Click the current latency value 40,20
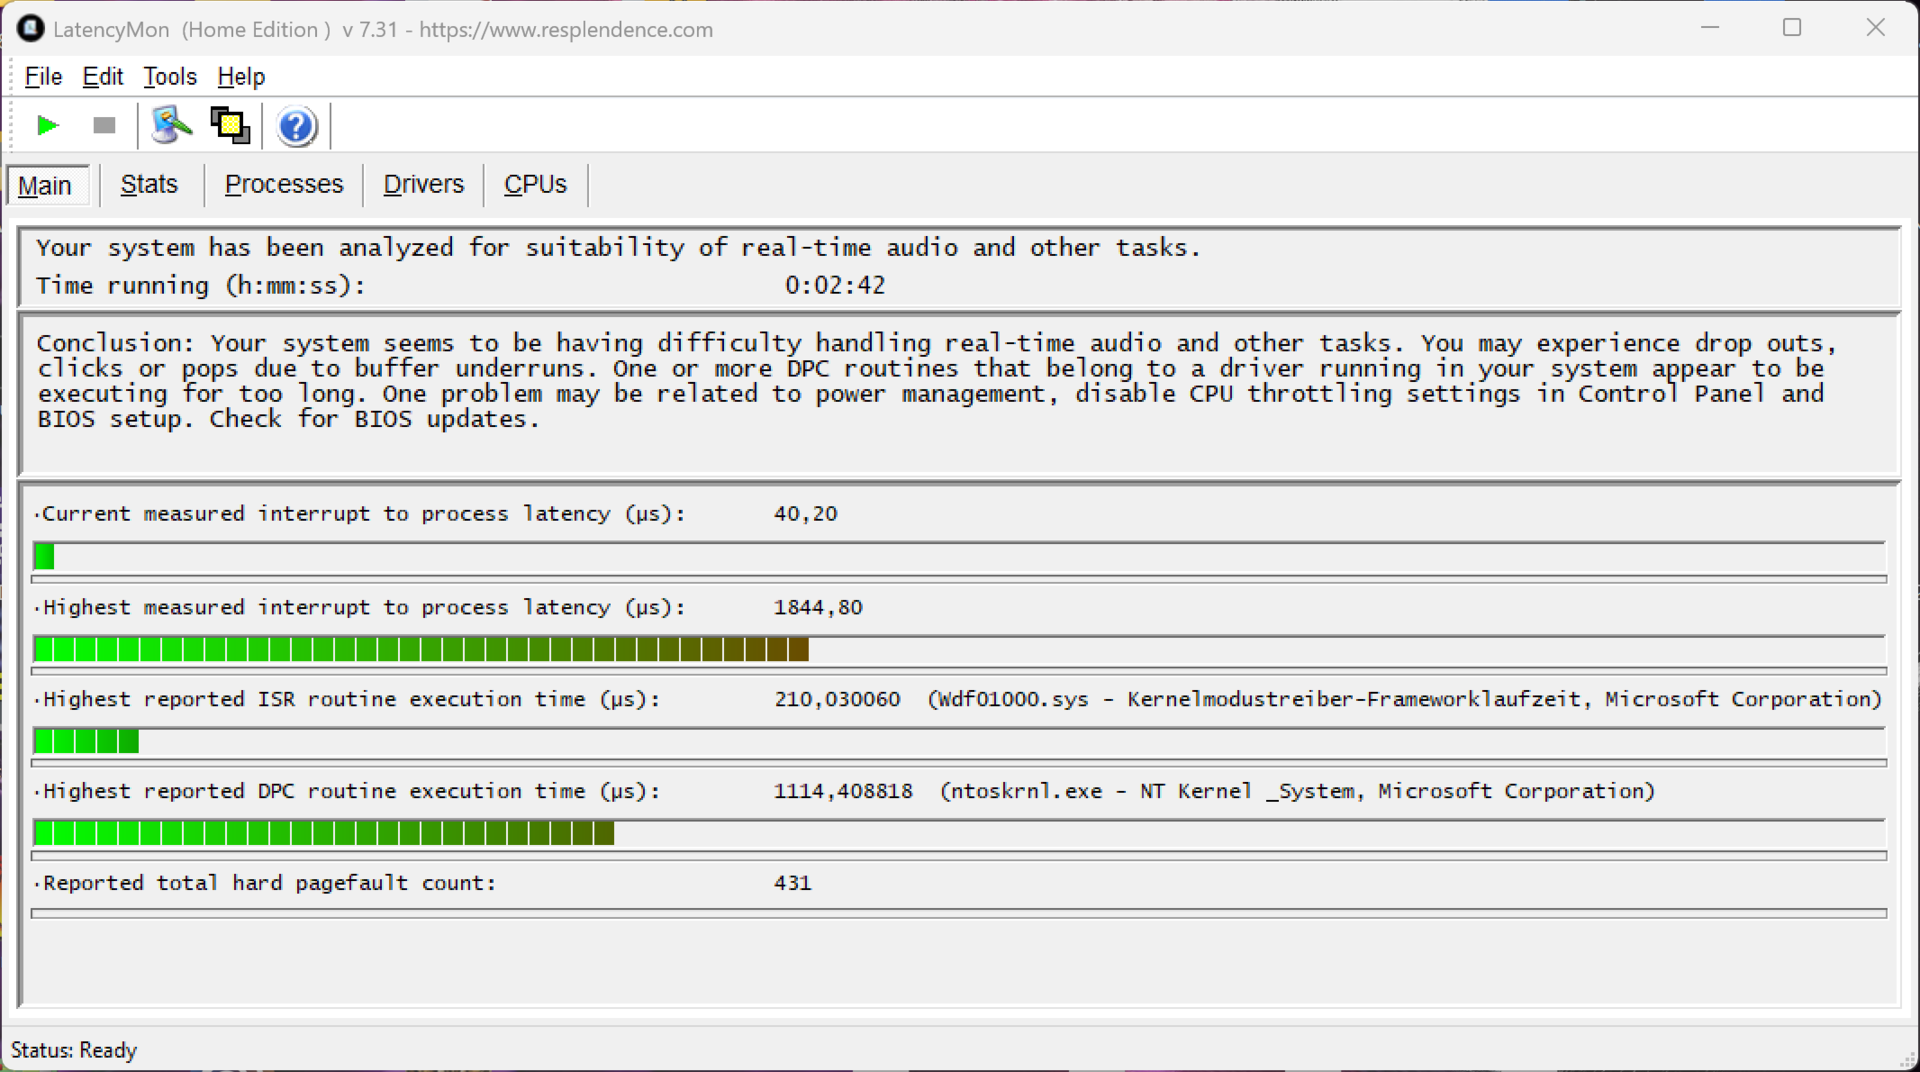 pos(805,513)
